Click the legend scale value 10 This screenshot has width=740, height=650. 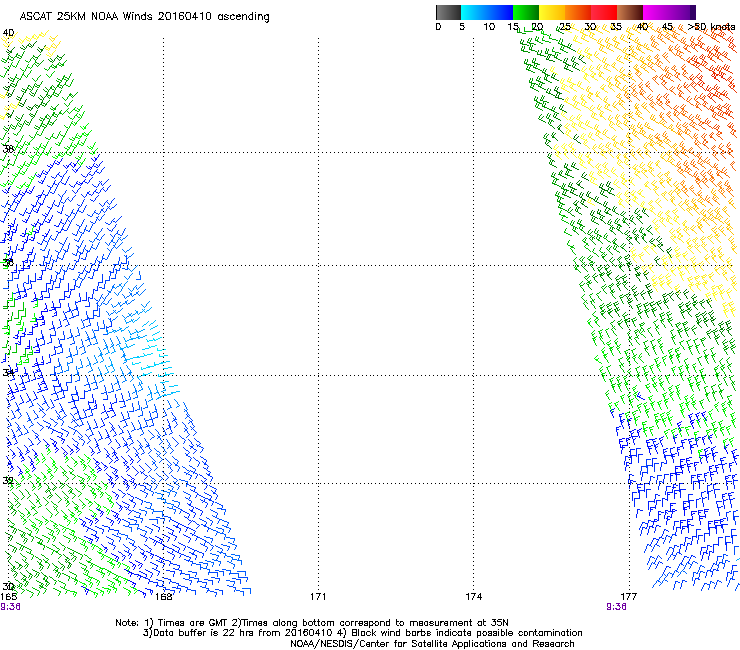pos(489,27)
